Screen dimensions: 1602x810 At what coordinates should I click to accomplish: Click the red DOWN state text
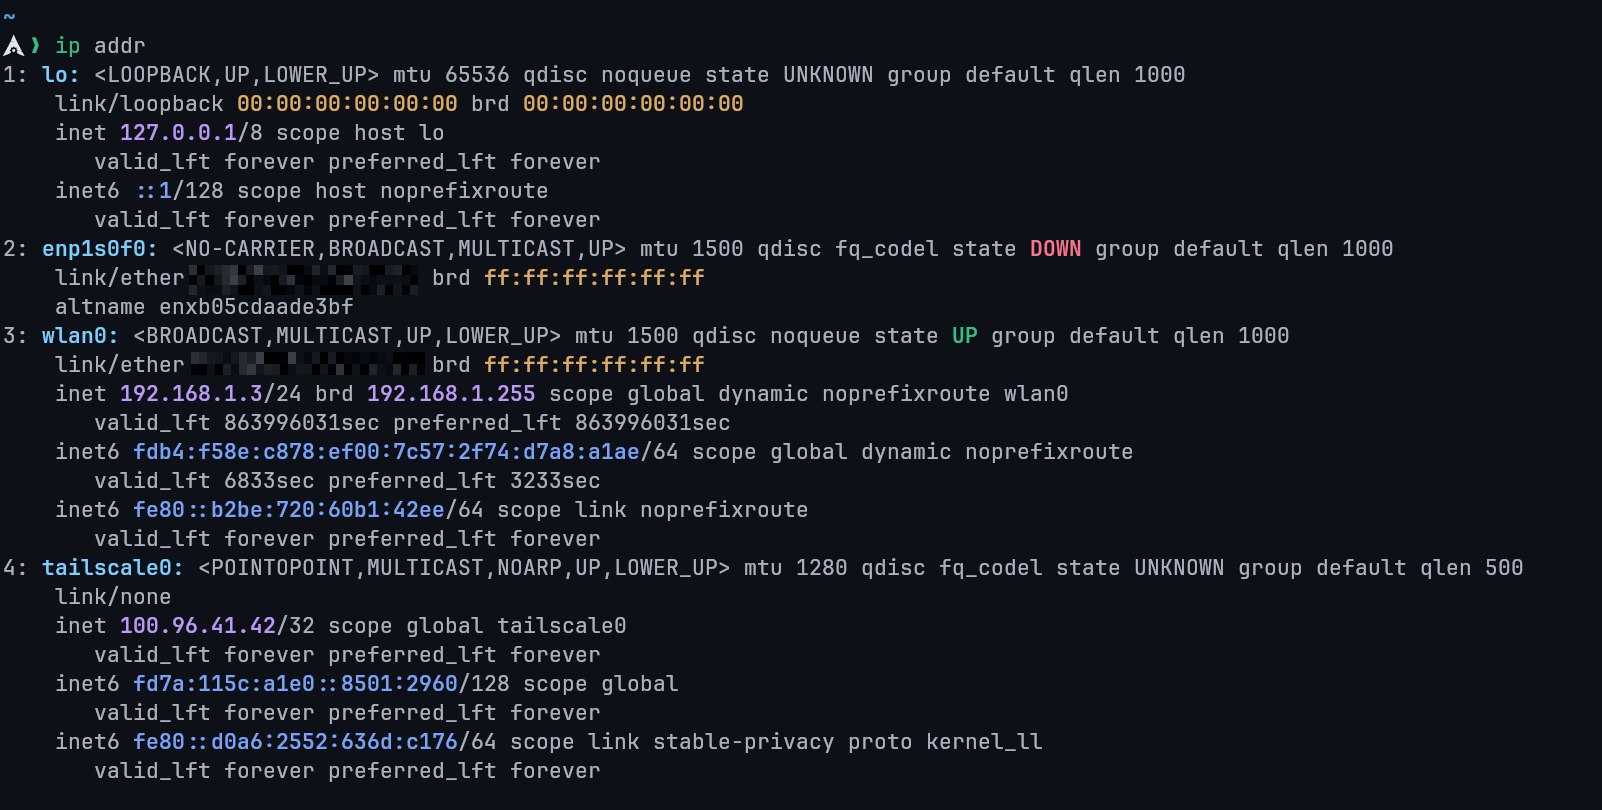click(1055, 249)
